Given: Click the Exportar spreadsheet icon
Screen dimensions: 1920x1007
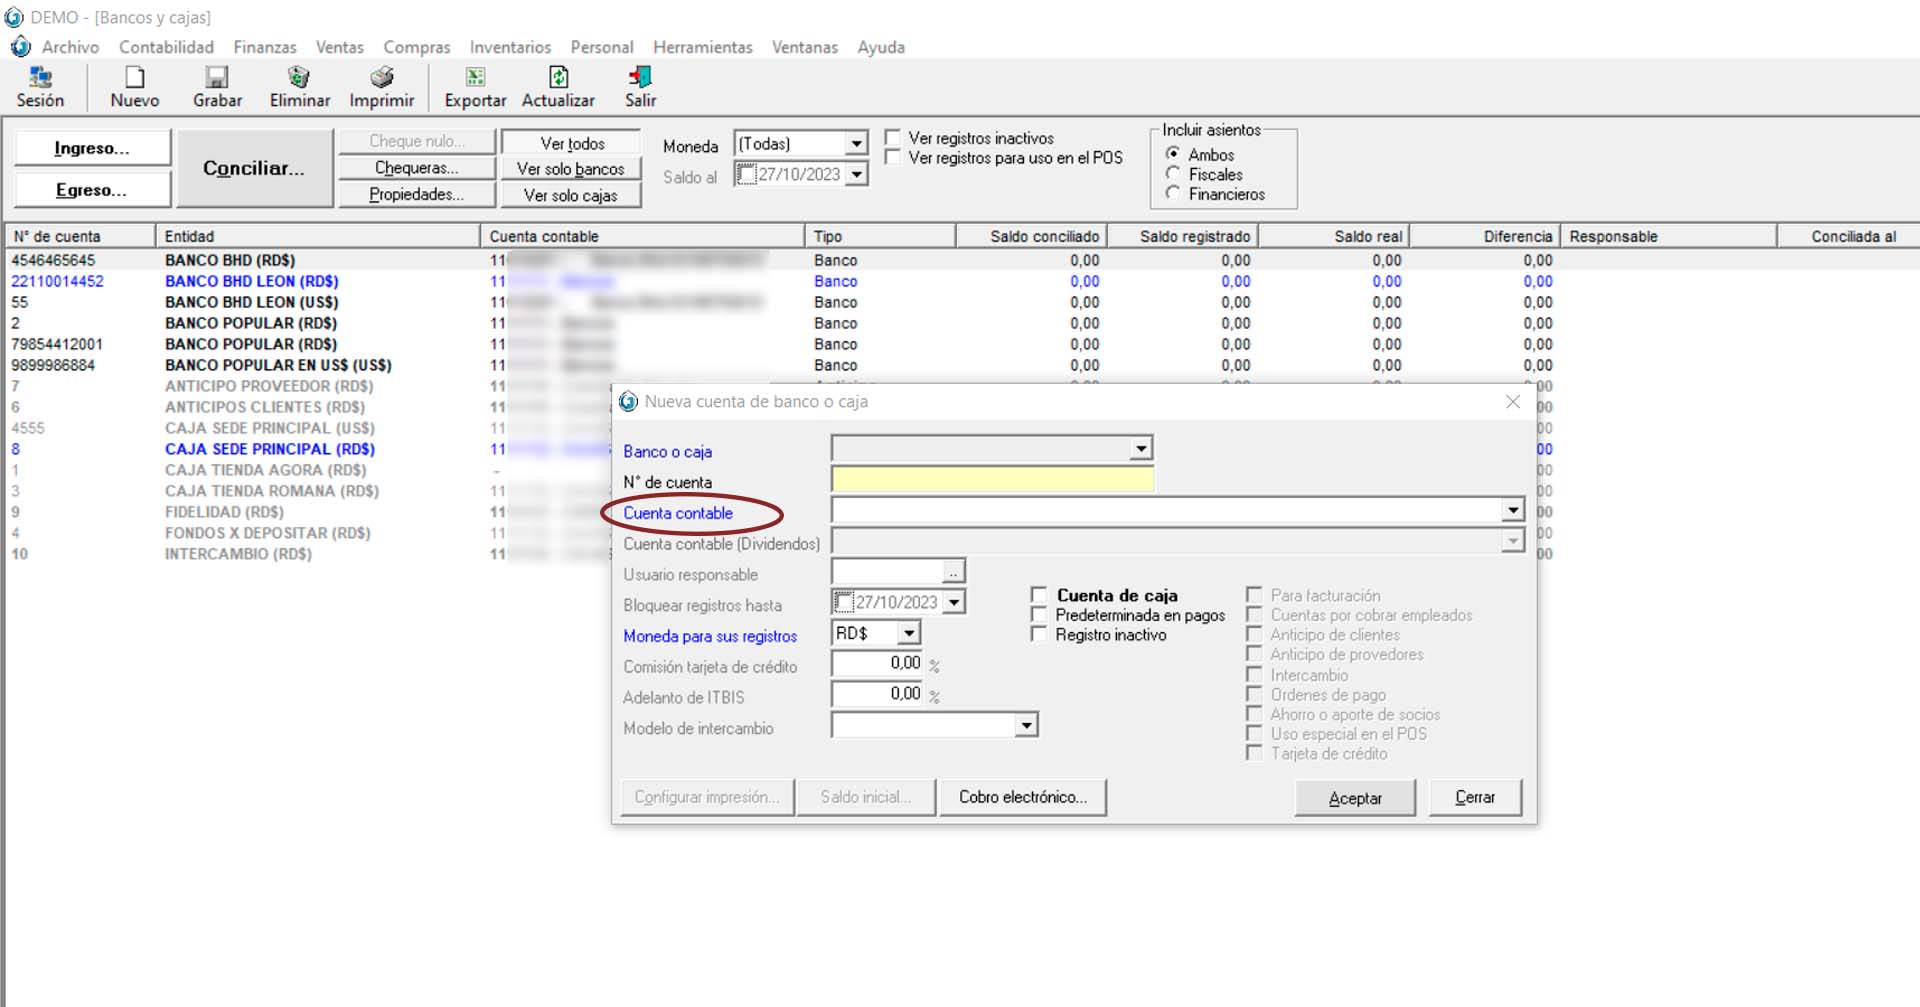Looking at the screenshot, I should pyautogui.click(x=475, y=78).
